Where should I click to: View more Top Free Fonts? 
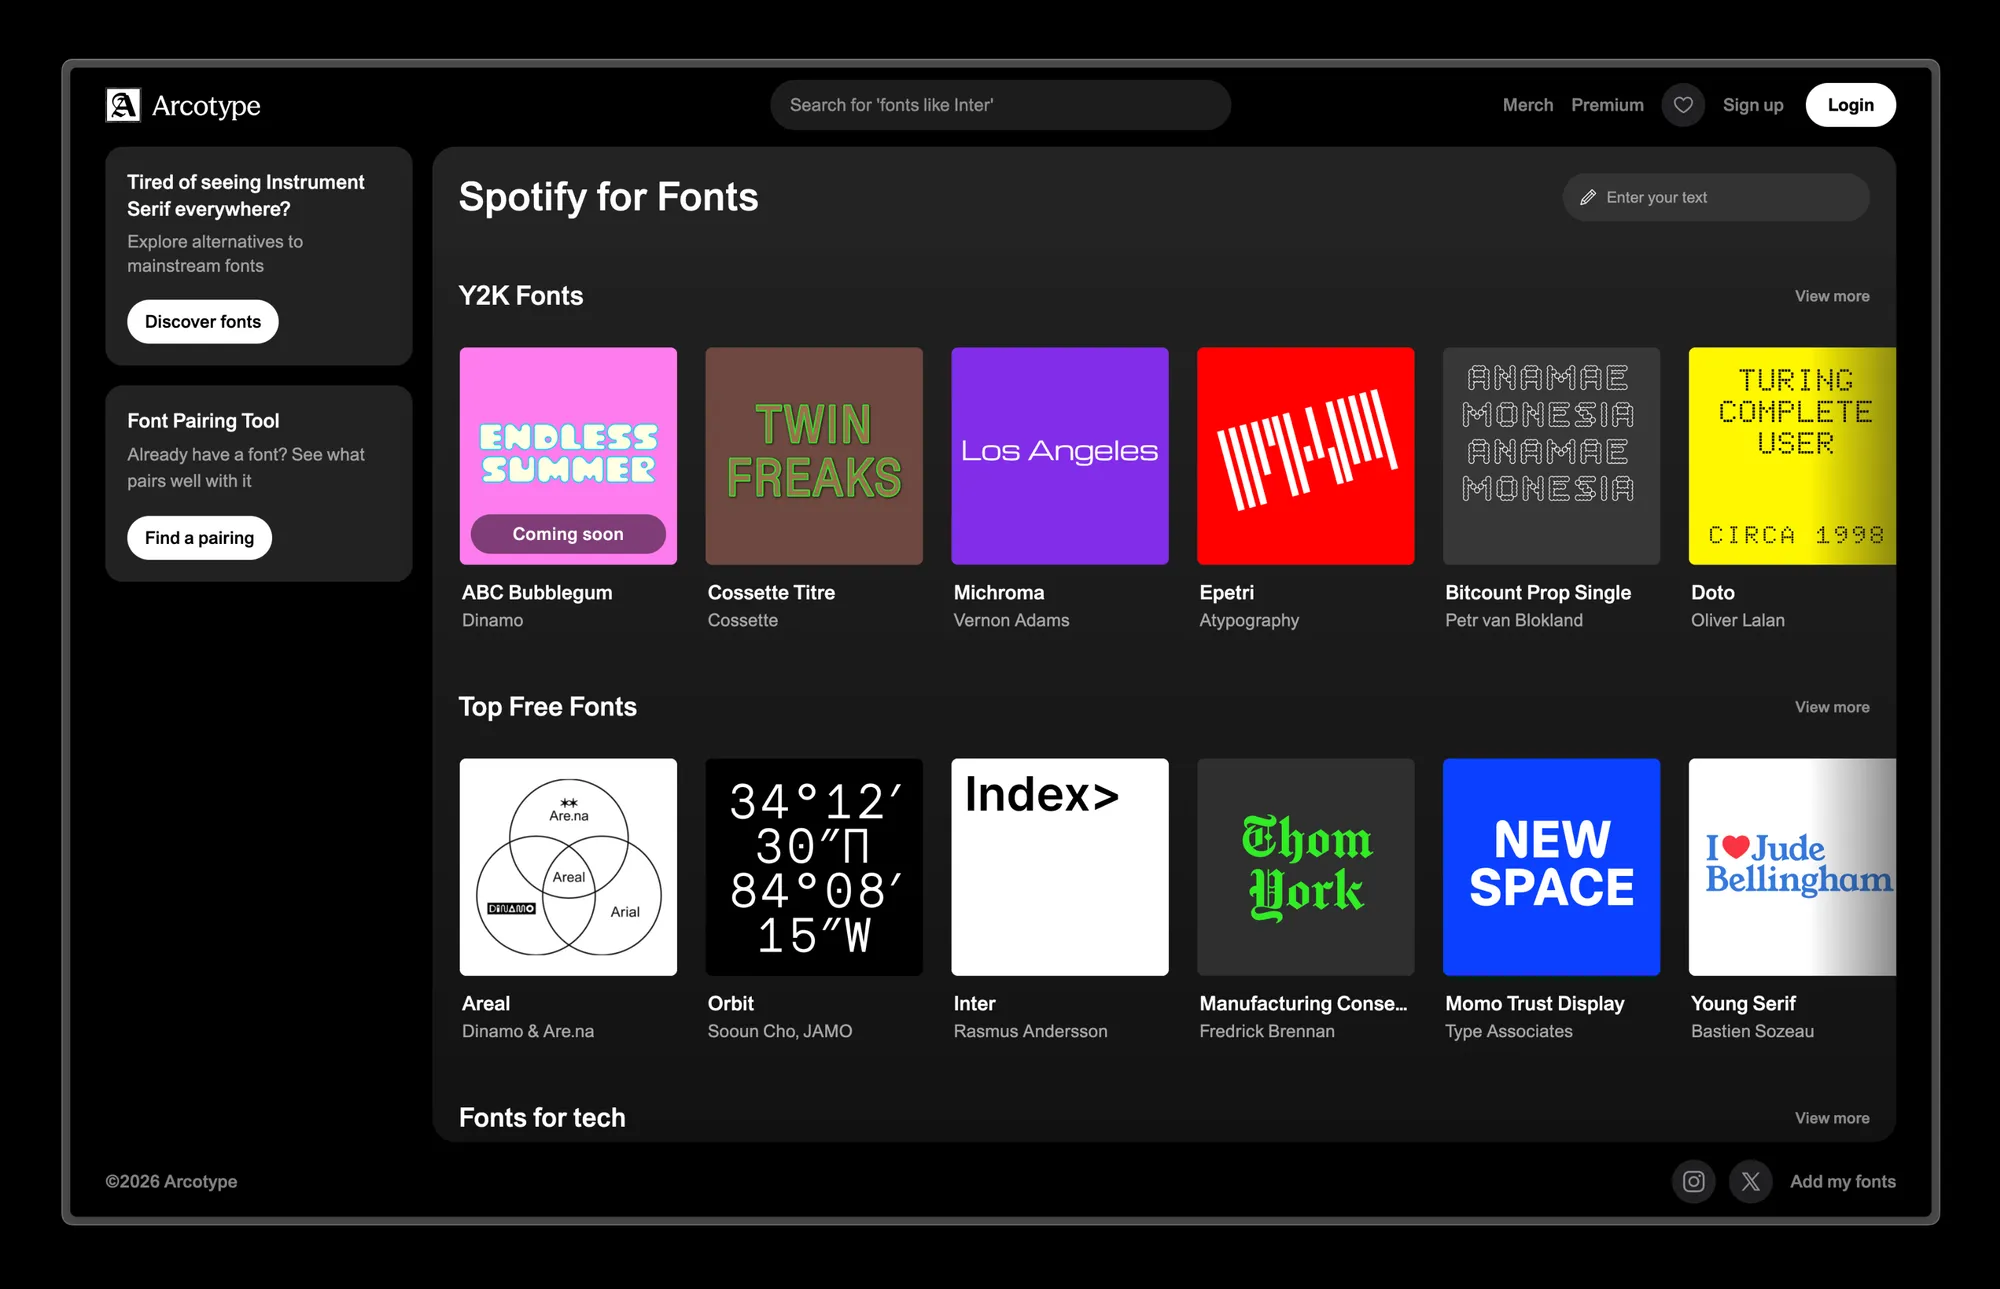click(1832, 707)
